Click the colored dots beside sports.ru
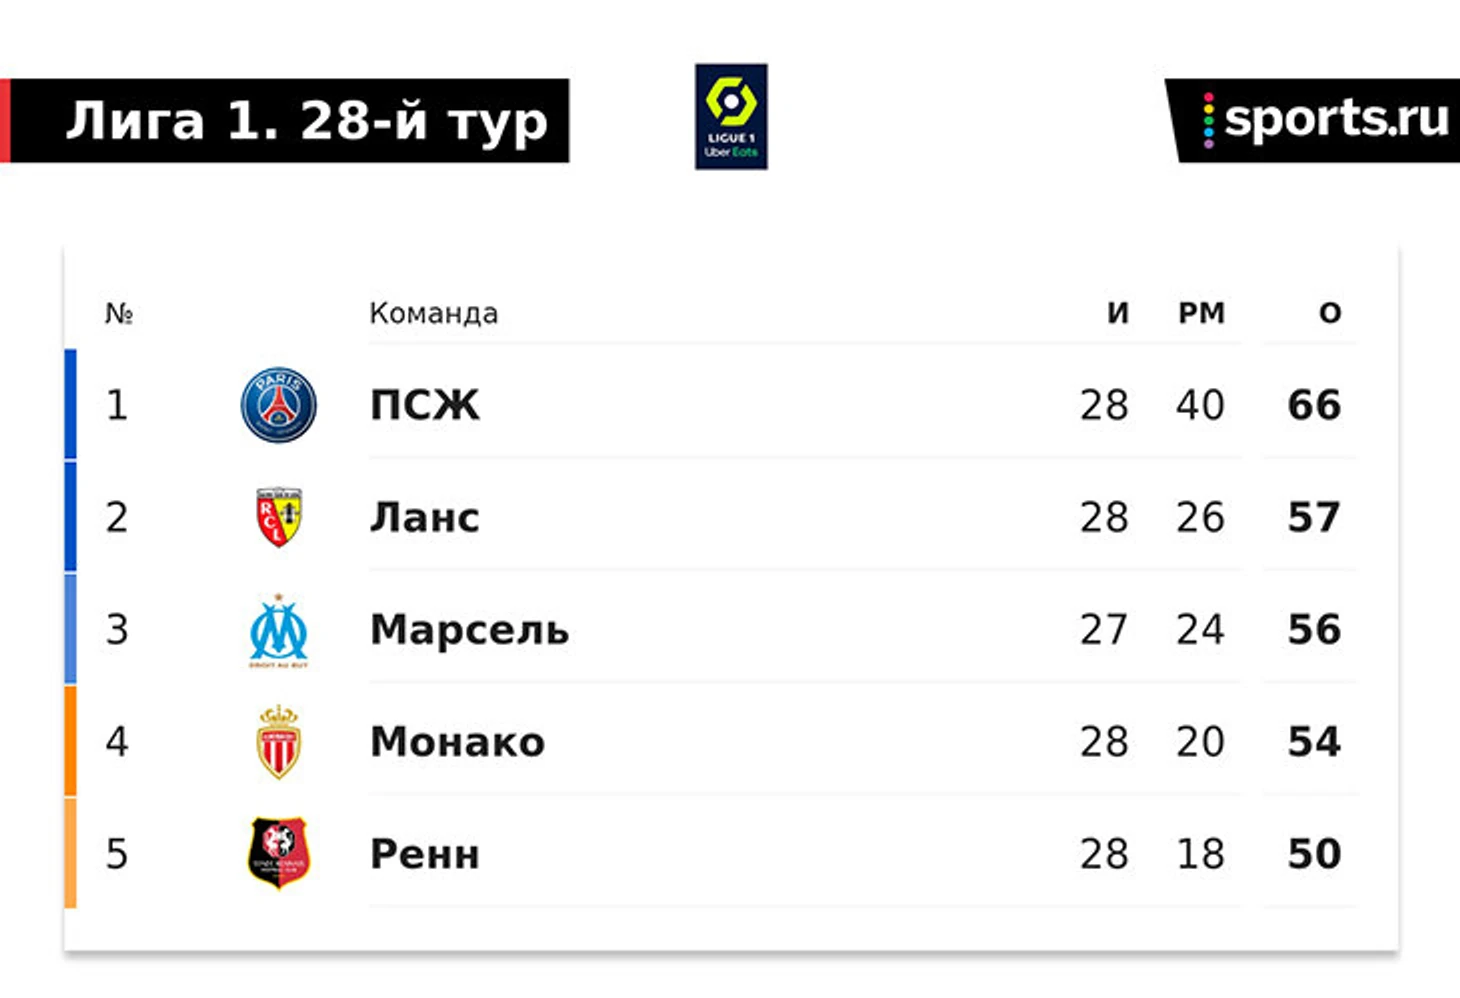Screen dimensions: 1460x998 tap(1208, 121)
